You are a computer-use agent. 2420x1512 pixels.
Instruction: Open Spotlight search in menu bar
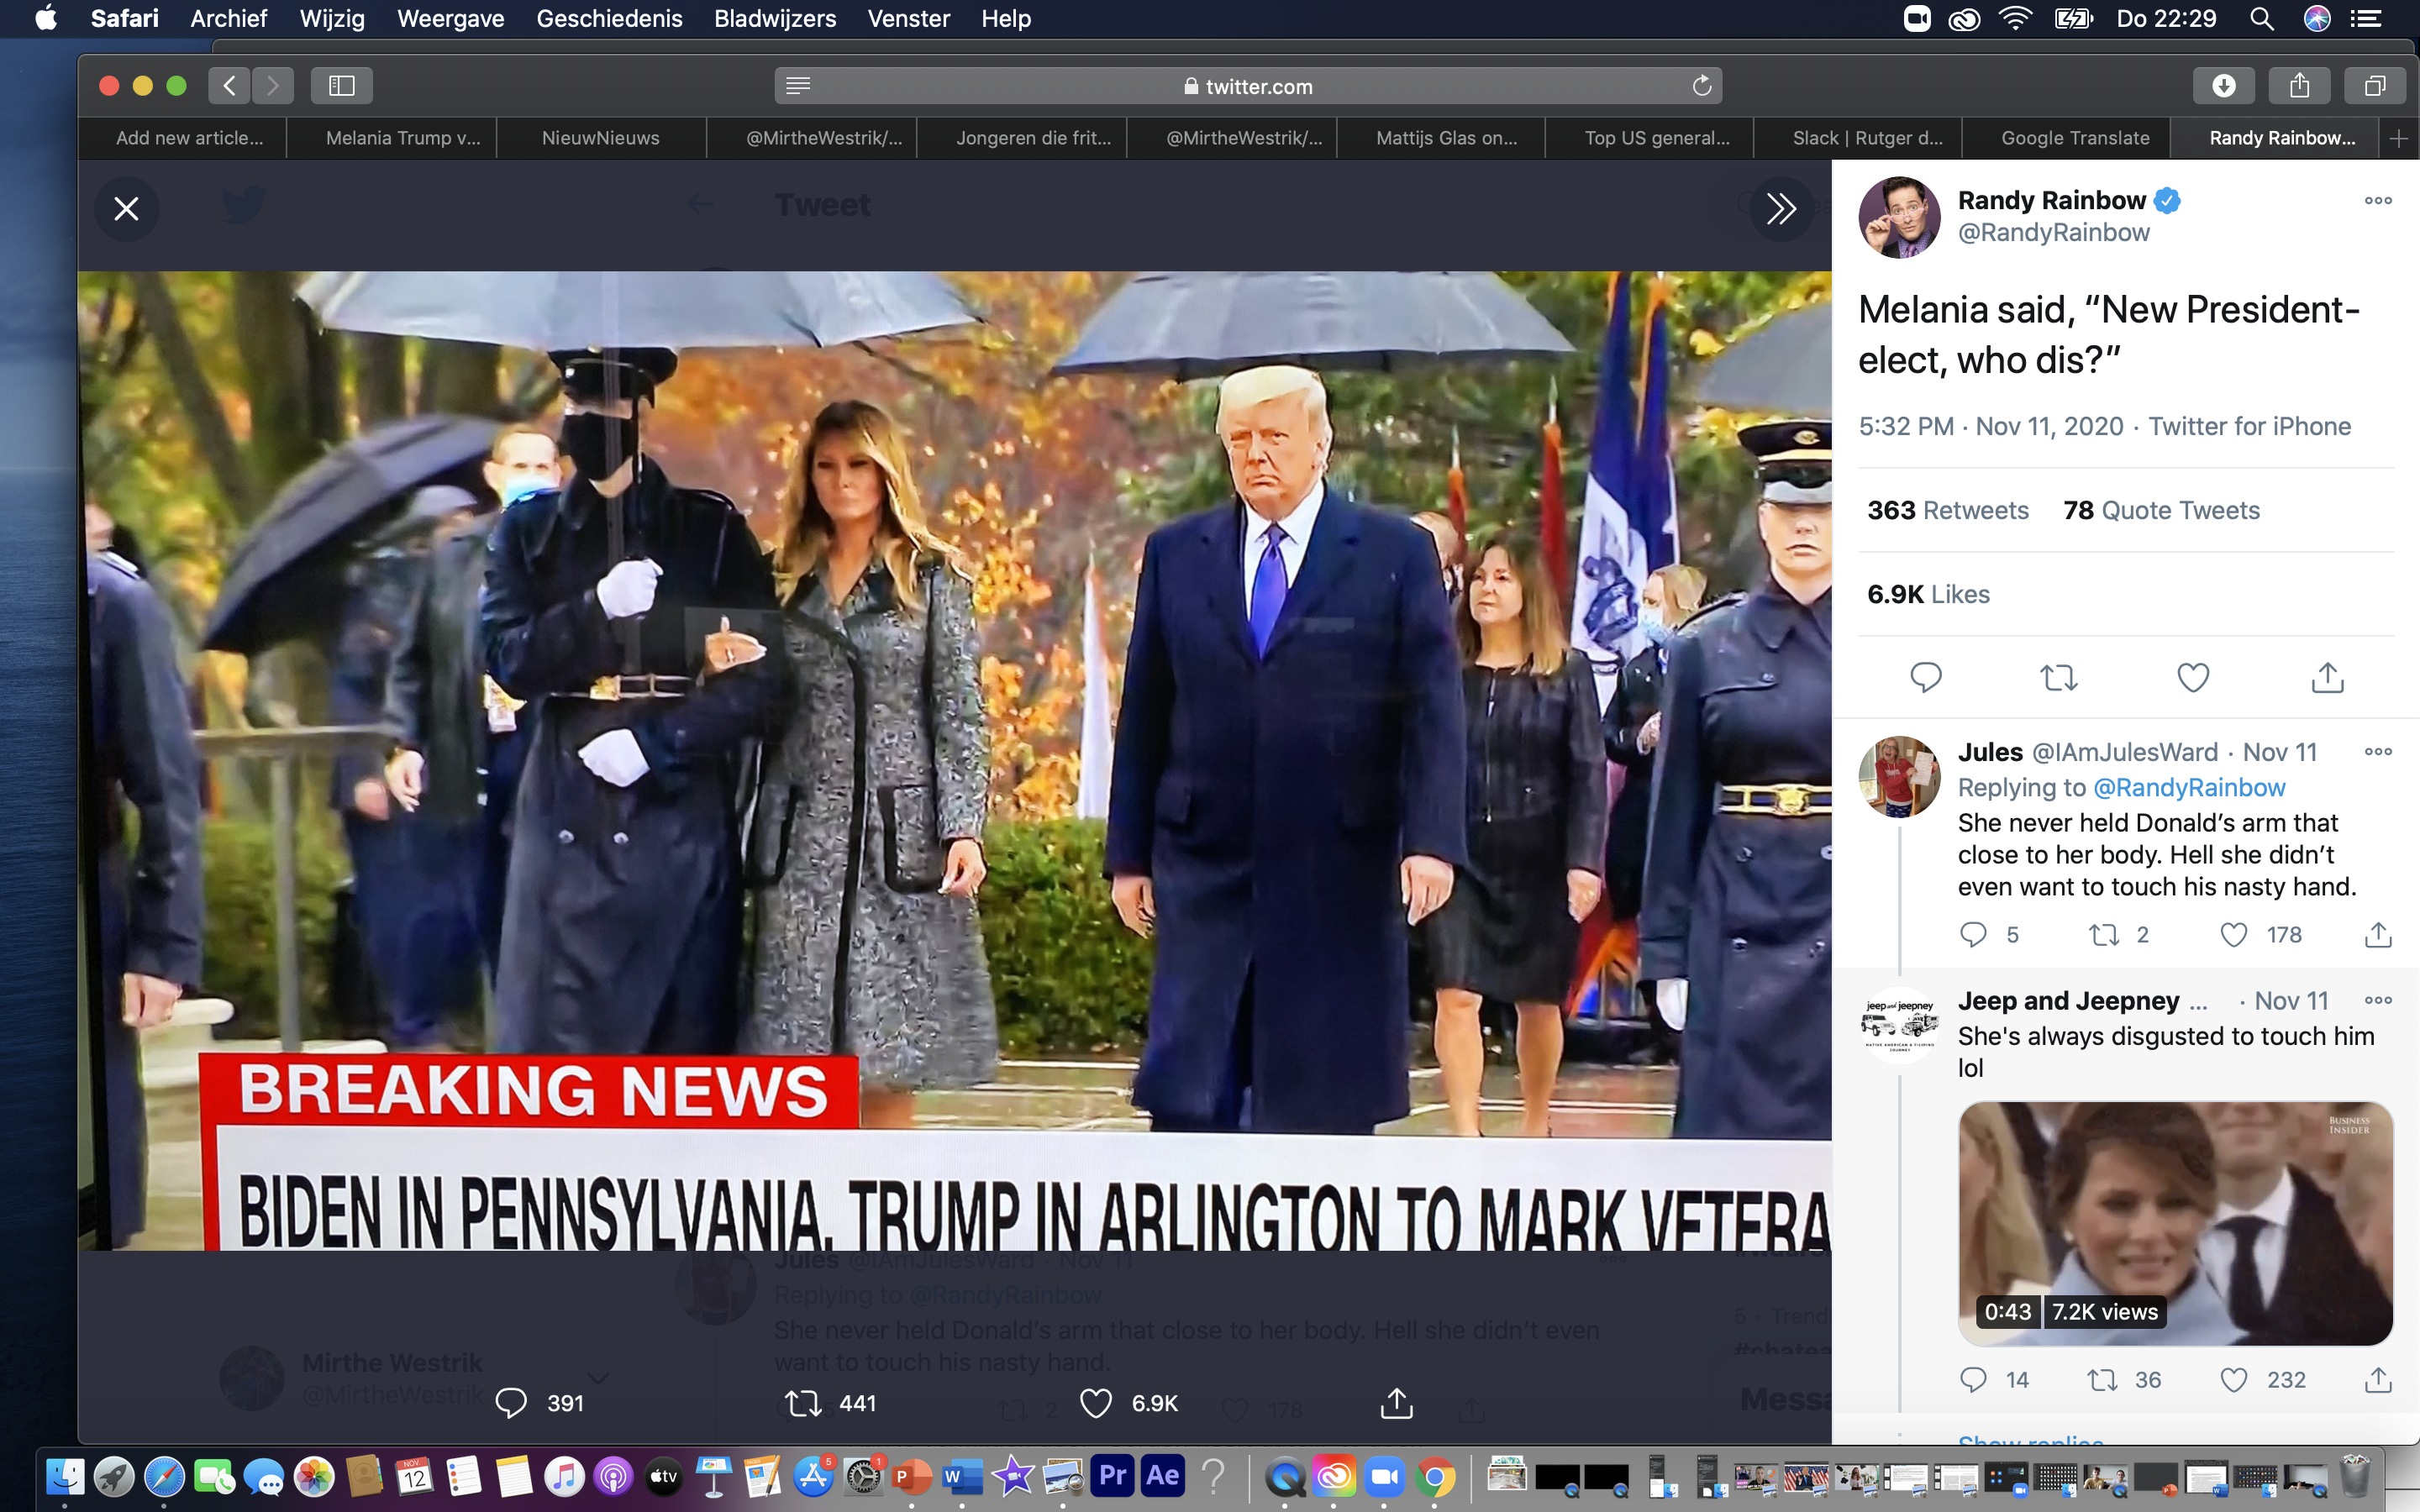tap(2262, 19)
